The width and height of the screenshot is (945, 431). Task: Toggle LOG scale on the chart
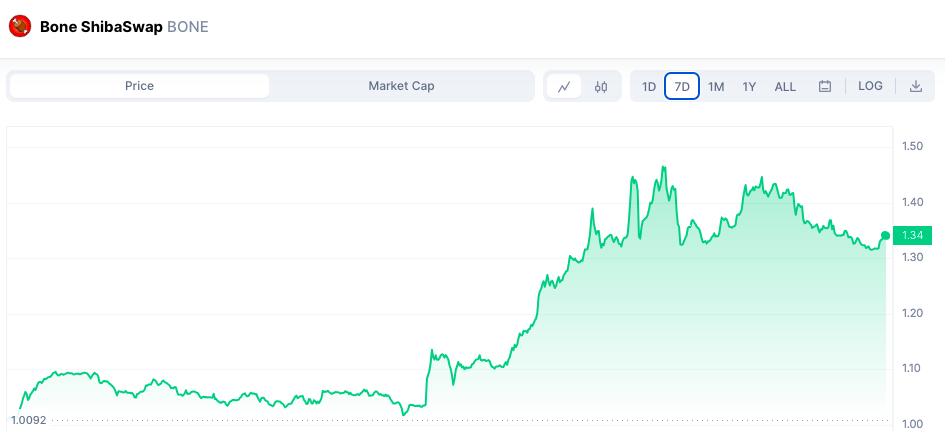pyautogui.click(x=870, y=86)
